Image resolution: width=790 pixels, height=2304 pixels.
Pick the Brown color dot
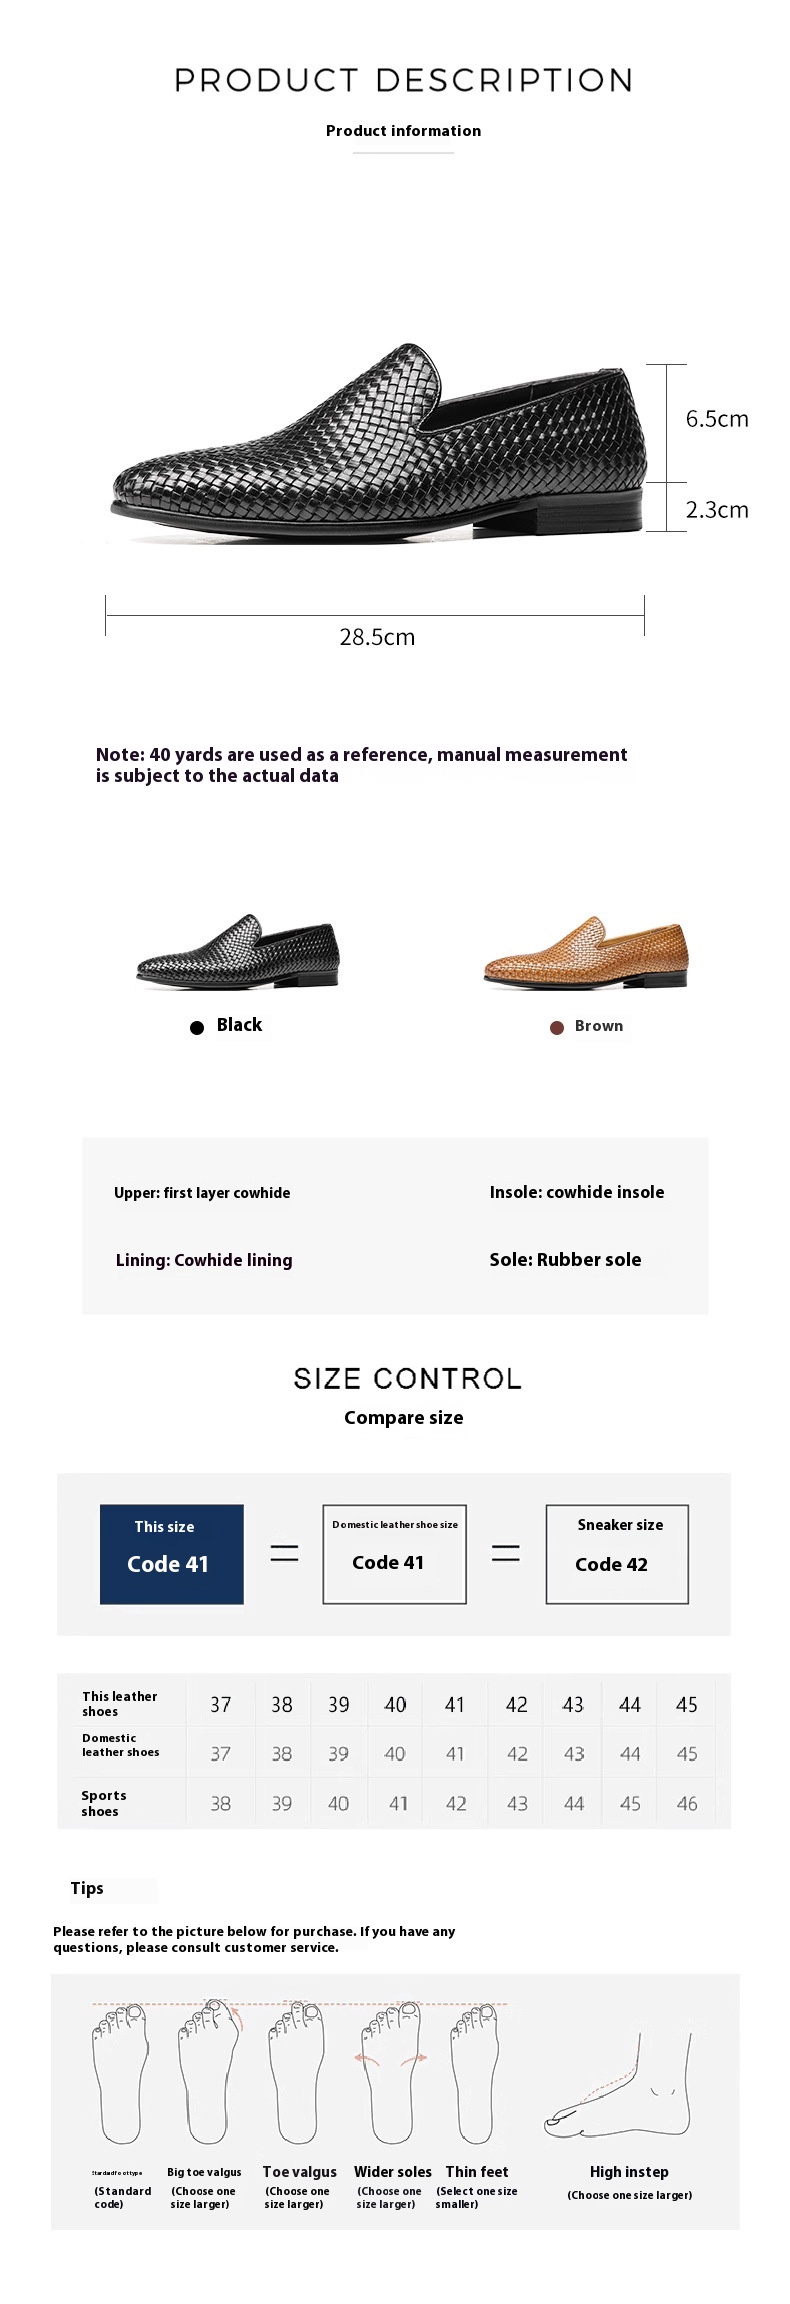(557, 1027)
